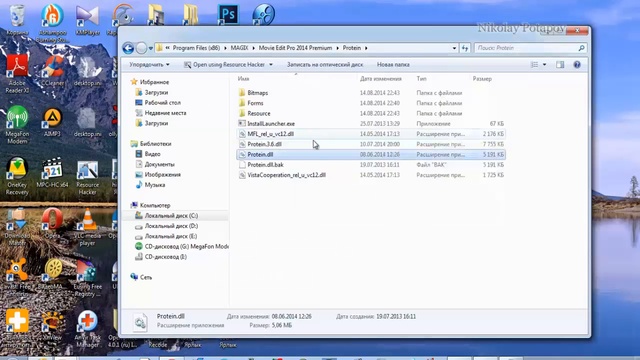This screenshot has width=640, height=360.
Task: Launch AIMP3 from the desktop
Action: pos(52,122)
